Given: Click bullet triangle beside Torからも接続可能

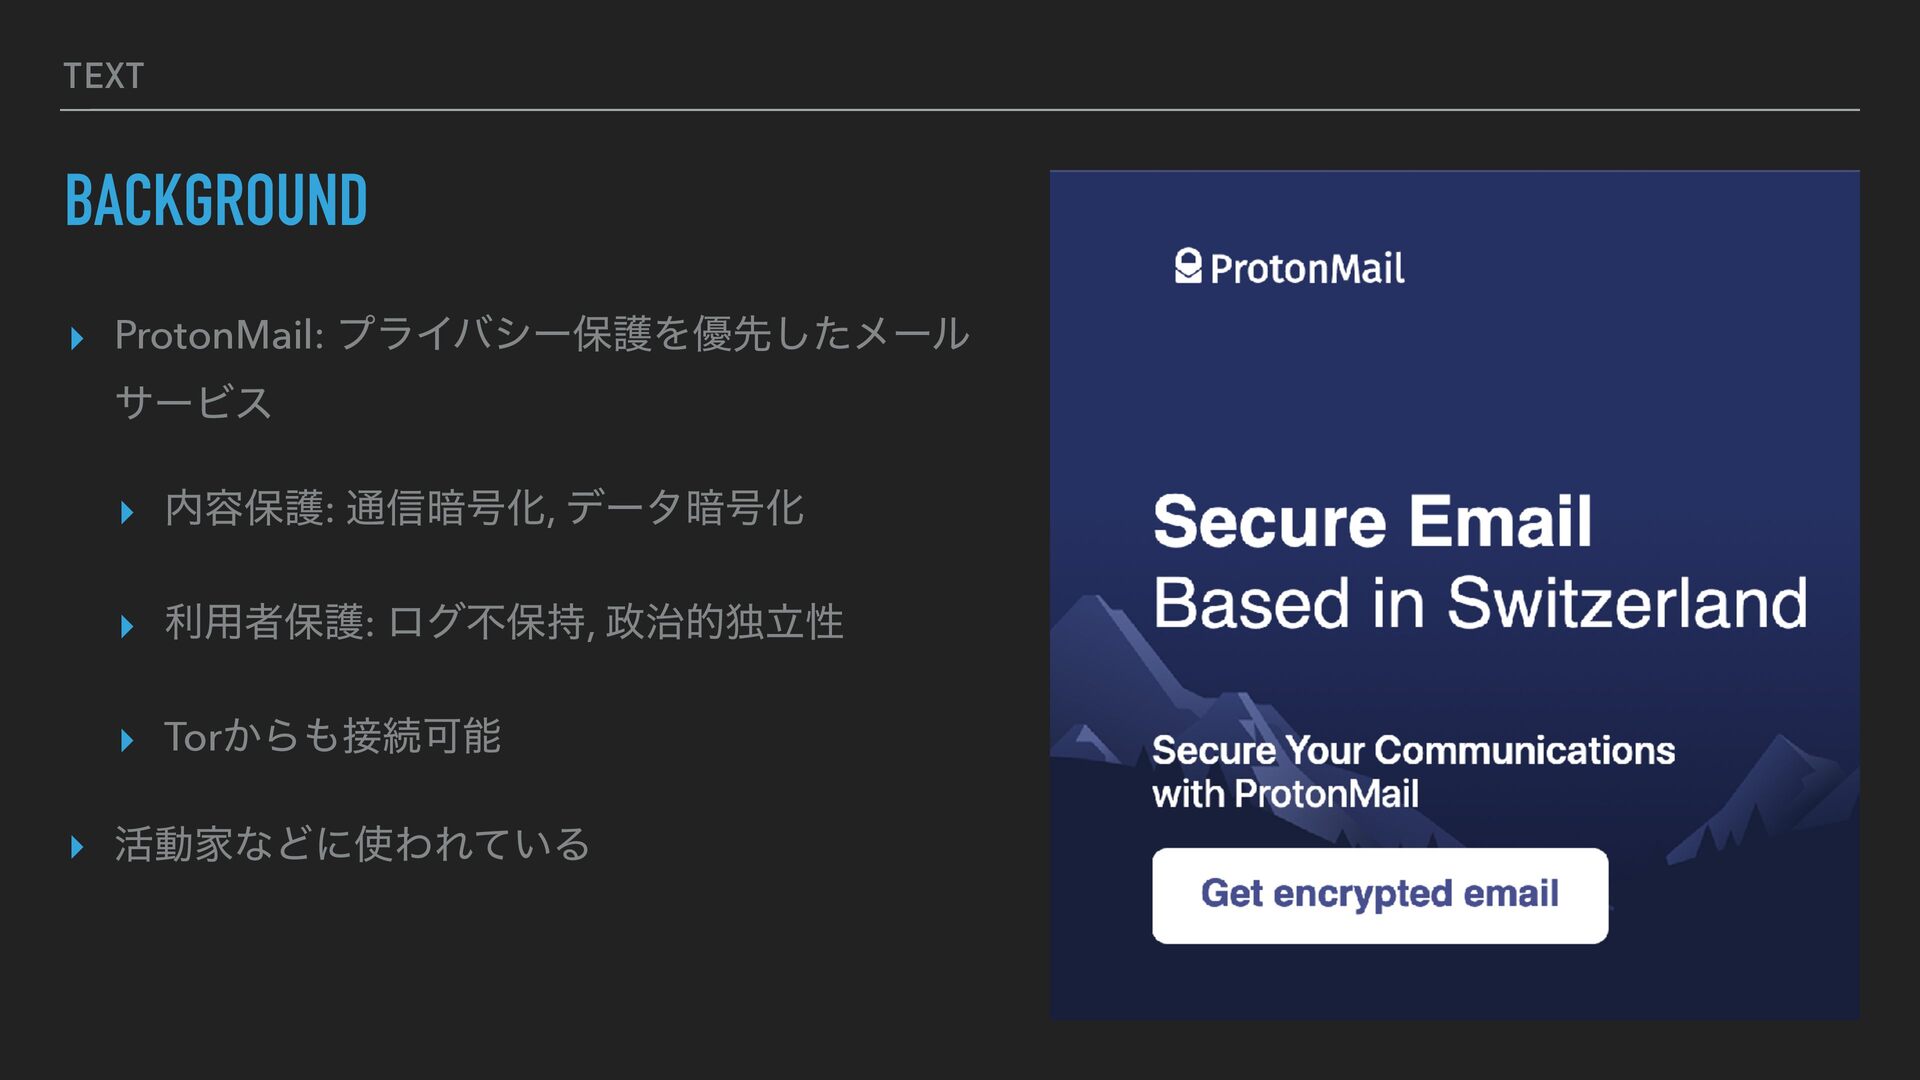Looking at the screenshot, I should (x=127, y=741).
